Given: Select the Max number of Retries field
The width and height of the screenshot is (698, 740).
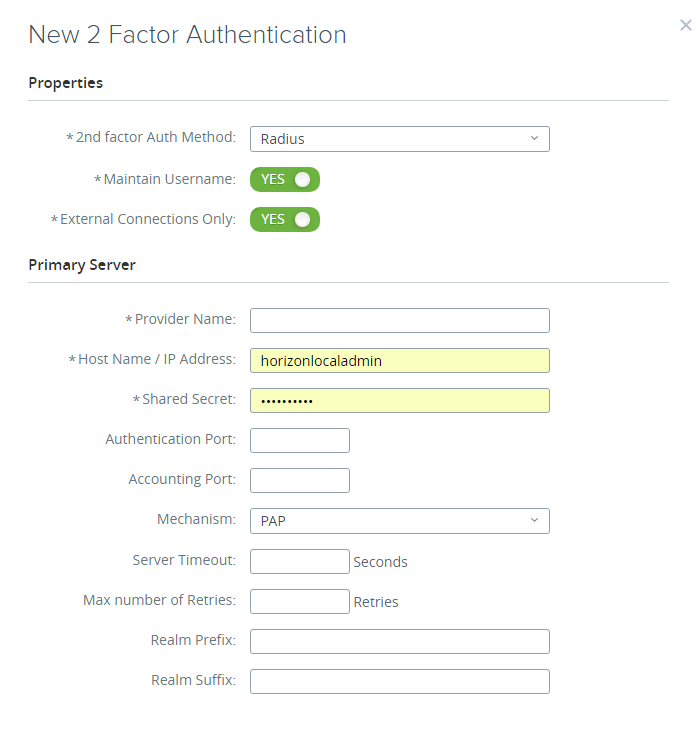Looking at the screenshot, I should coord(299,601).
